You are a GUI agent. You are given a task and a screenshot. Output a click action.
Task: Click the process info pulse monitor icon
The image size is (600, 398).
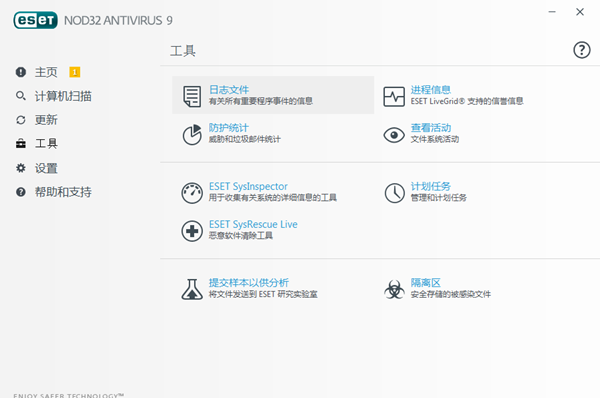(x=394, y=96)
